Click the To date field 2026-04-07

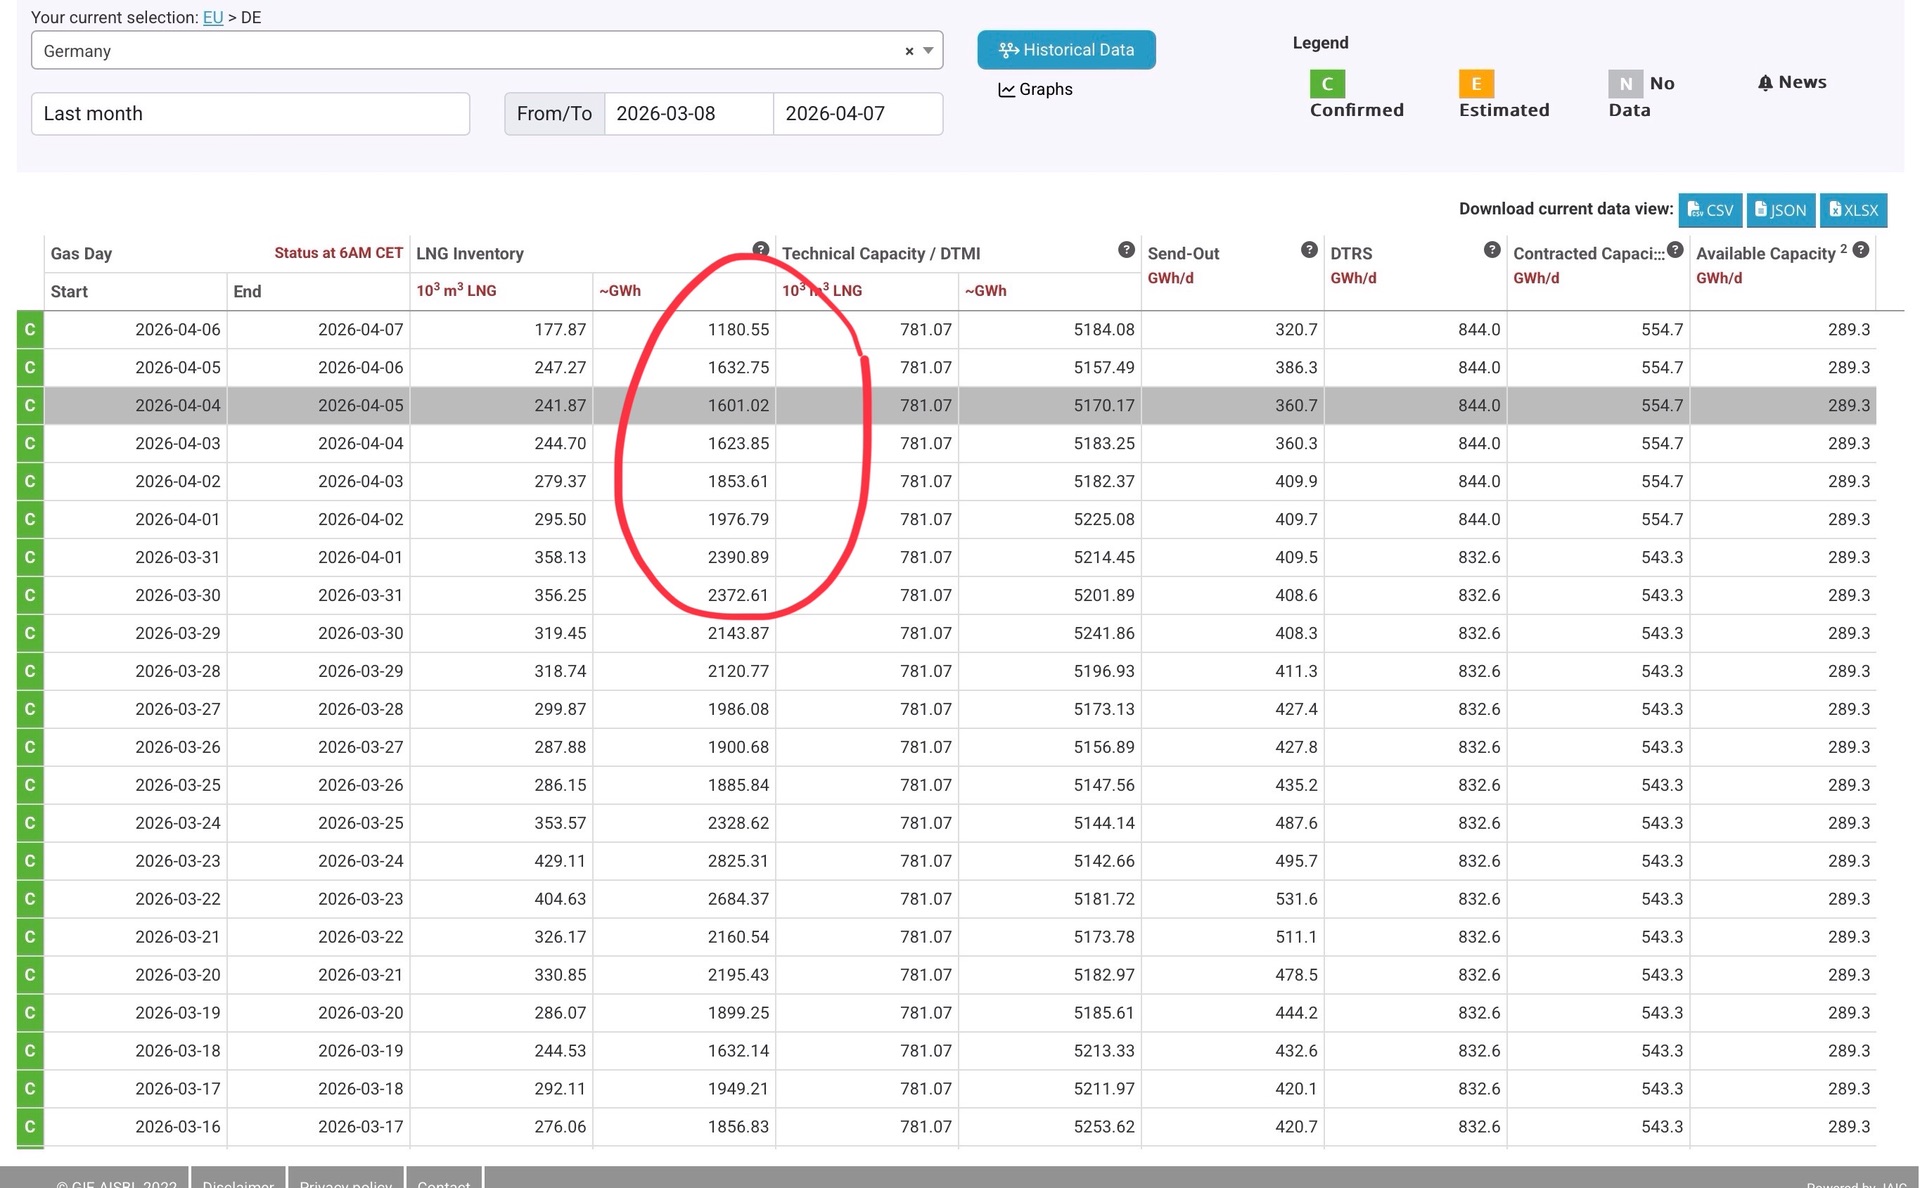click(857, 114)
